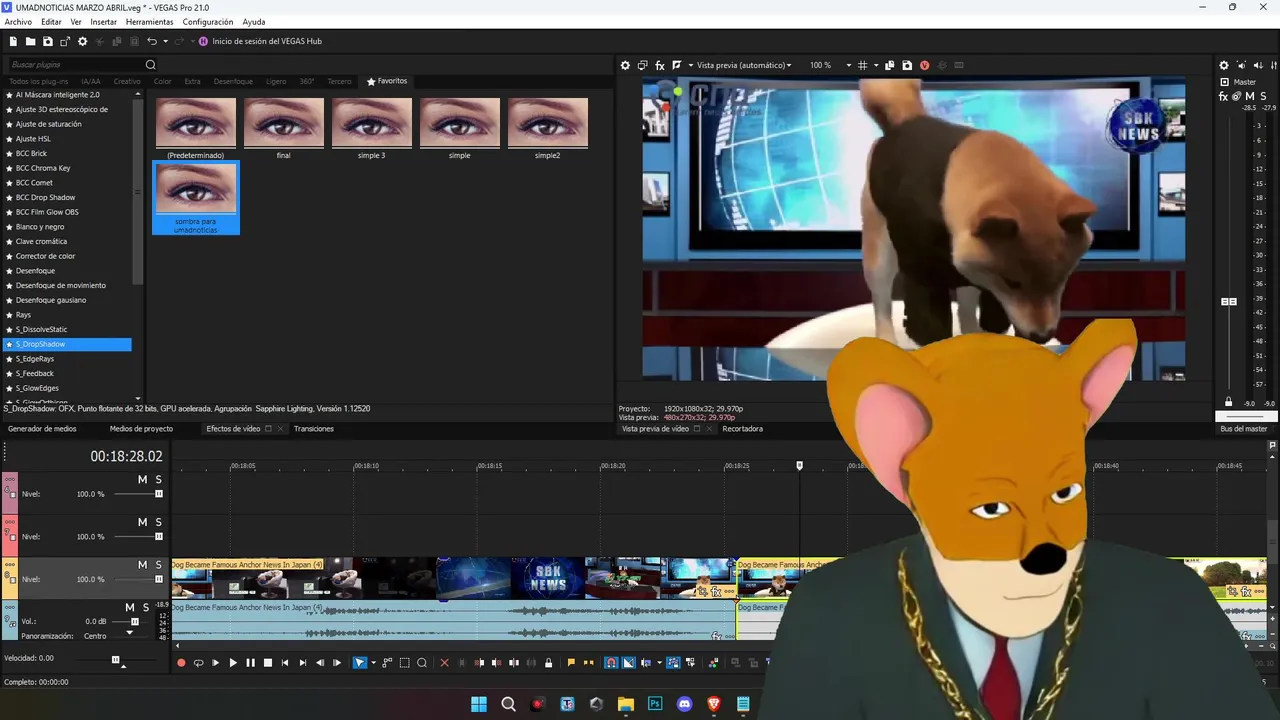Screen dimensions: 1280x720
Task: Choose the 'simple 3' preset thumbnail
Action: point(372,123)
